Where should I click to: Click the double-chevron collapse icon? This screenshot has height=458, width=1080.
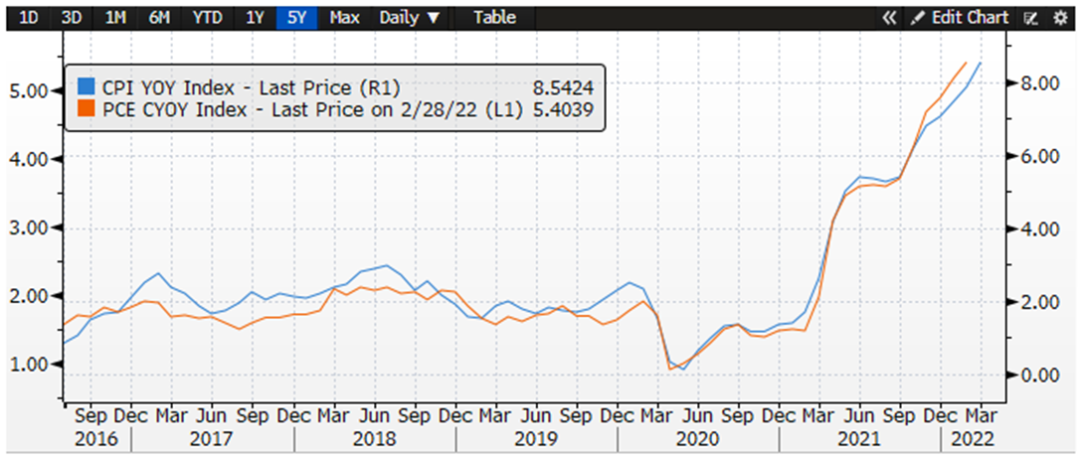tap(889, 18)
